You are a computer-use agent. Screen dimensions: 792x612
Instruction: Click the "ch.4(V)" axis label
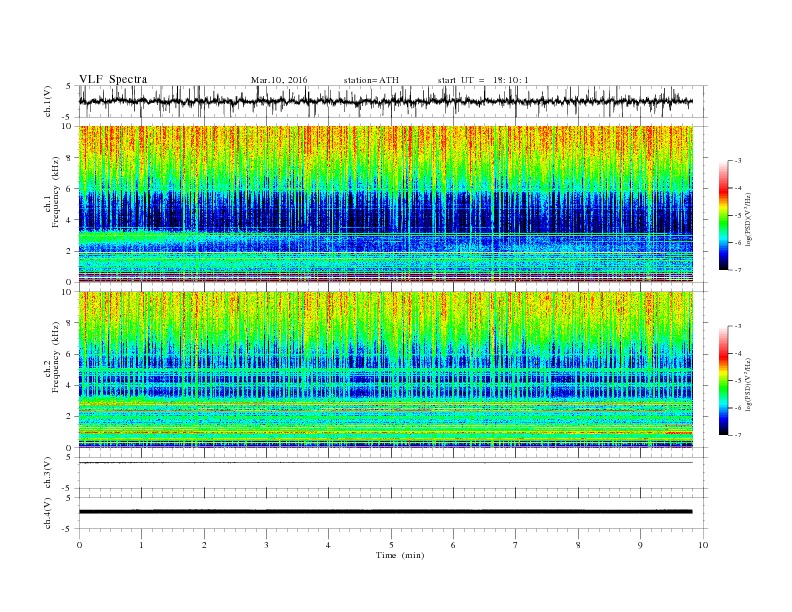tap(47, 513)
